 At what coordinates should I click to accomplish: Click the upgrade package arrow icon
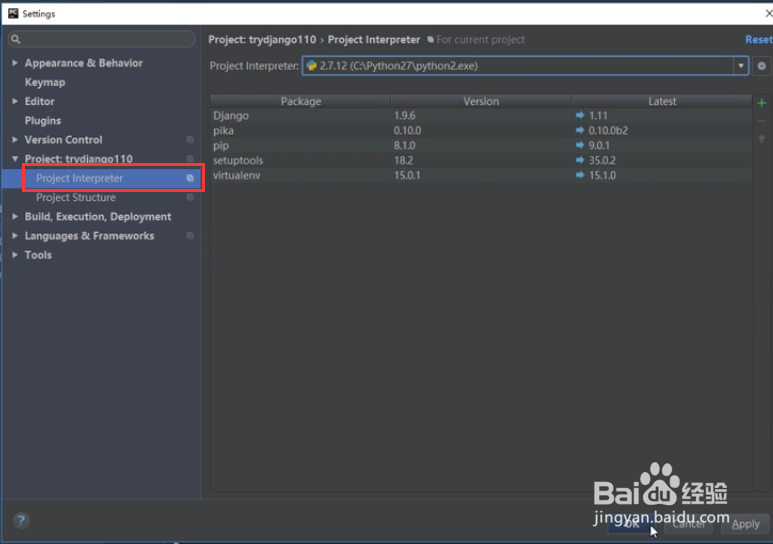coord(762,139)
